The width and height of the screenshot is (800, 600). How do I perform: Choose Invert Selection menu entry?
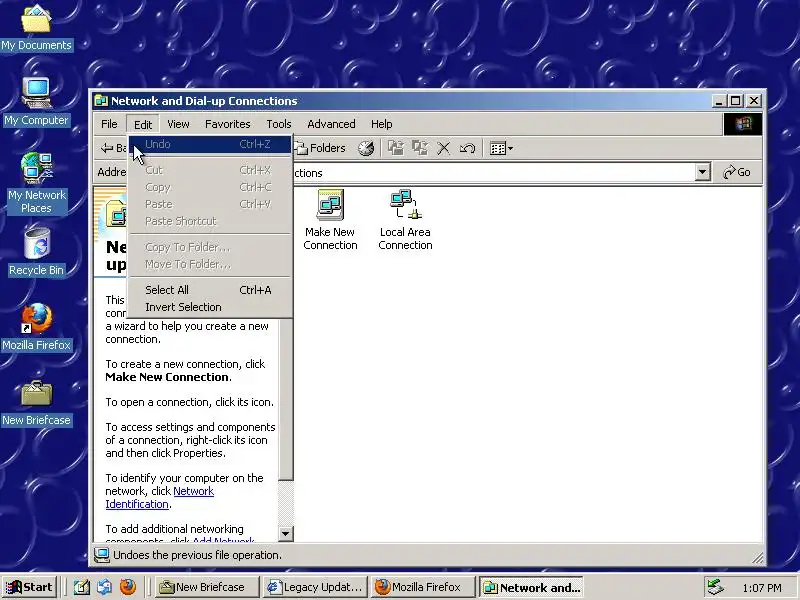210,307
